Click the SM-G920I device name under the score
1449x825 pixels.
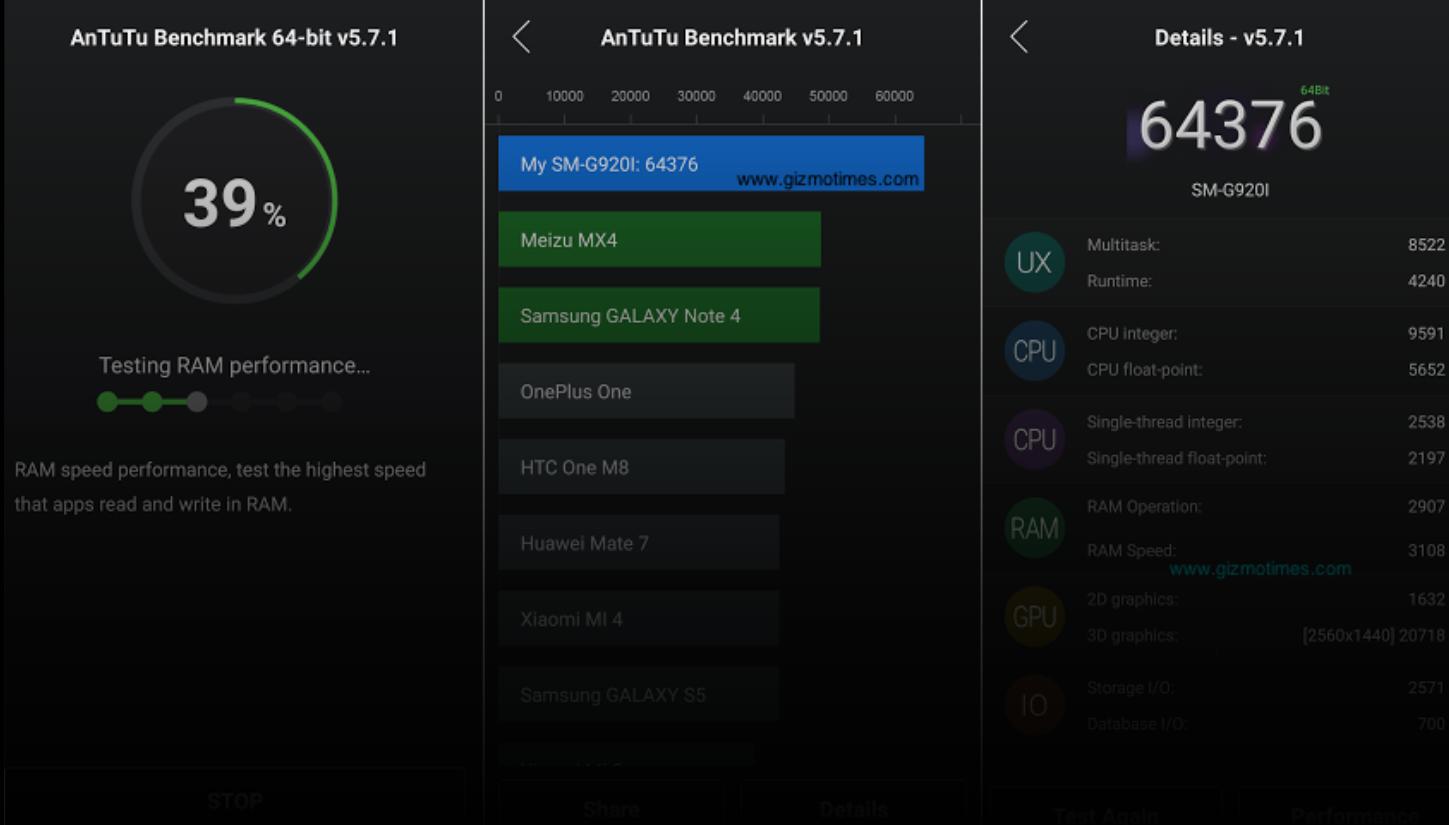pyautogui.click(x=1230, y=190)
